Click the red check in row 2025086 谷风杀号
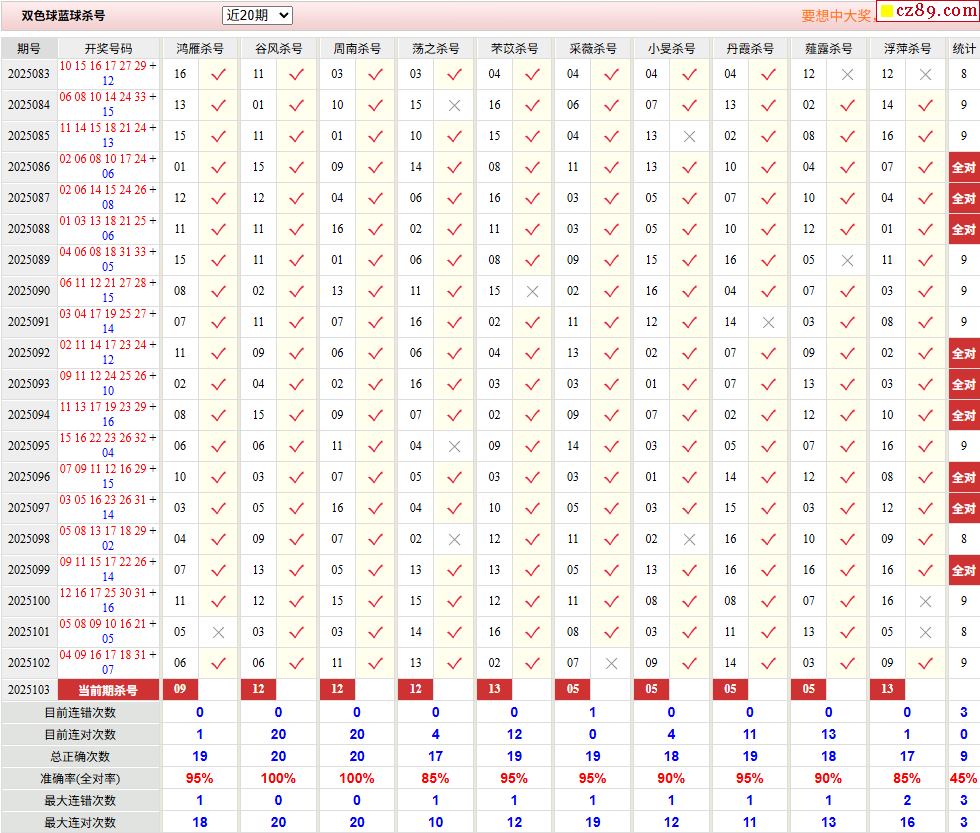This screenshot has width=980, height=833. pos(297,167)
